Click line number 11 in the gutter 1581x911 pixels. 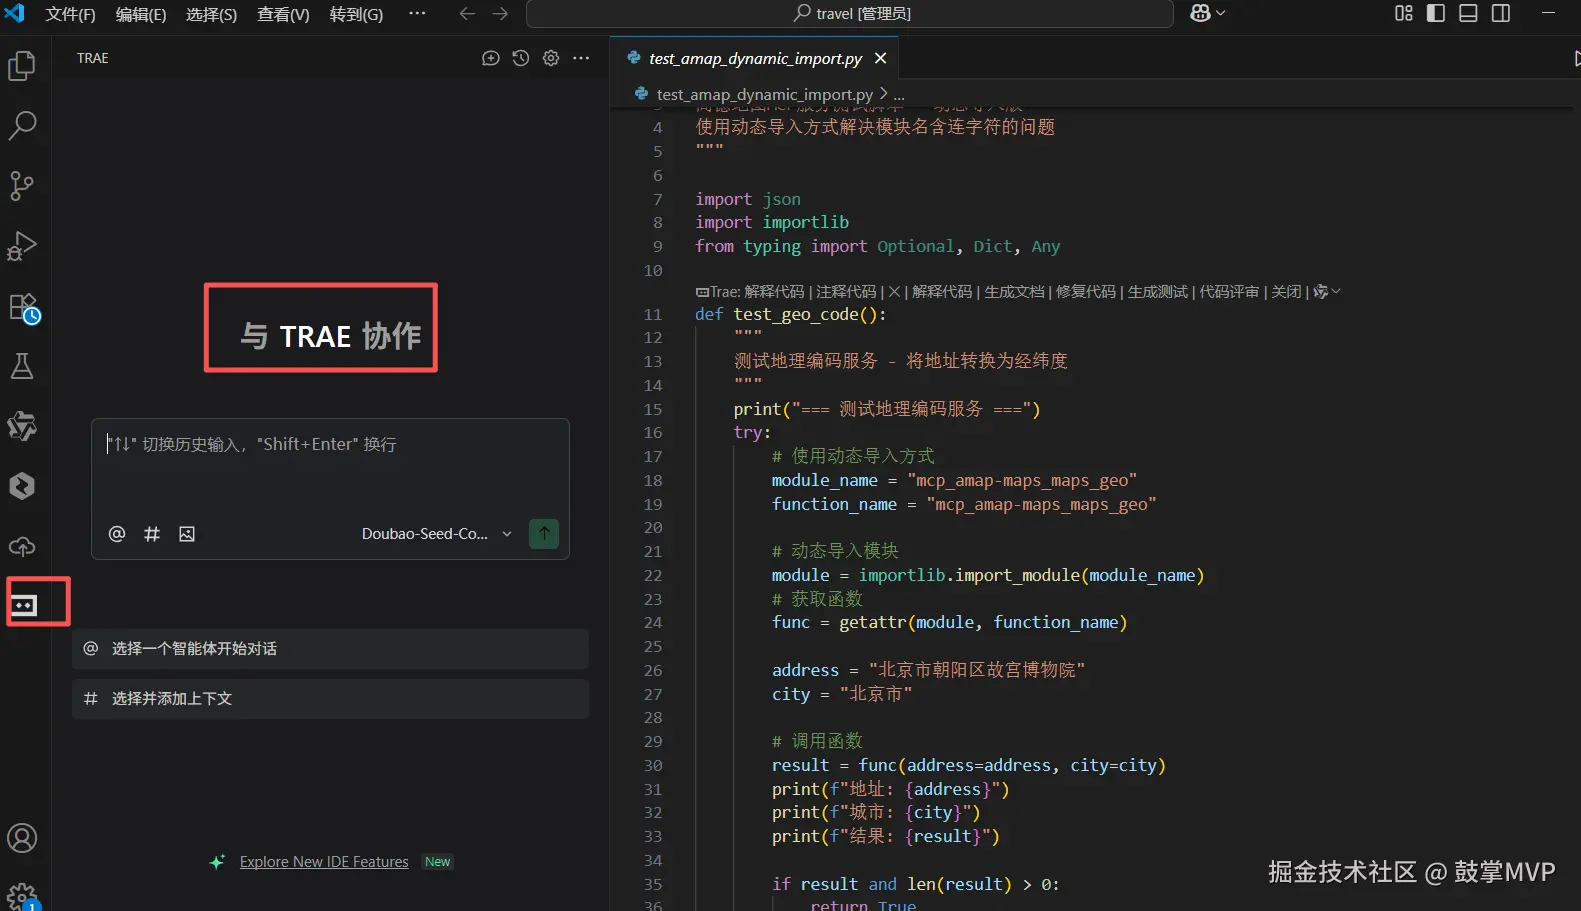pyautogui.click(x=653, y=314)
